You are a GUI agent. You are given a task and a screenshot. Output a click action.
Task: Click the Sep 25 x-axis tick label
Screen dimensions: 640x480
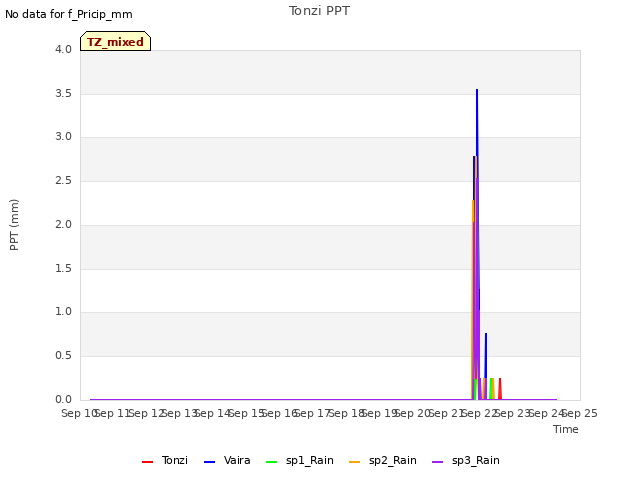coord(580,414)
